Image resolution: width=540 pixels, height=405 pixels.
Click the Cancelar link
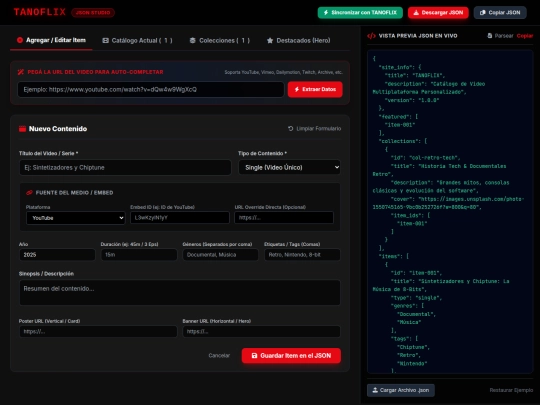[219, 355]
